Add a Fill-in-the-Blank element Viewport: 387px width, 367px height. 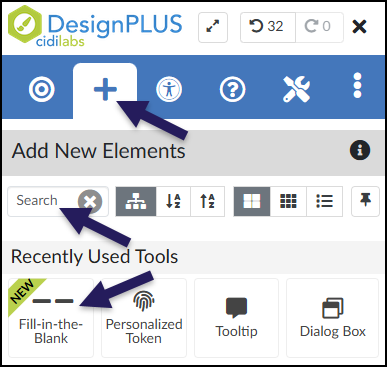click(x=51, y=318)
